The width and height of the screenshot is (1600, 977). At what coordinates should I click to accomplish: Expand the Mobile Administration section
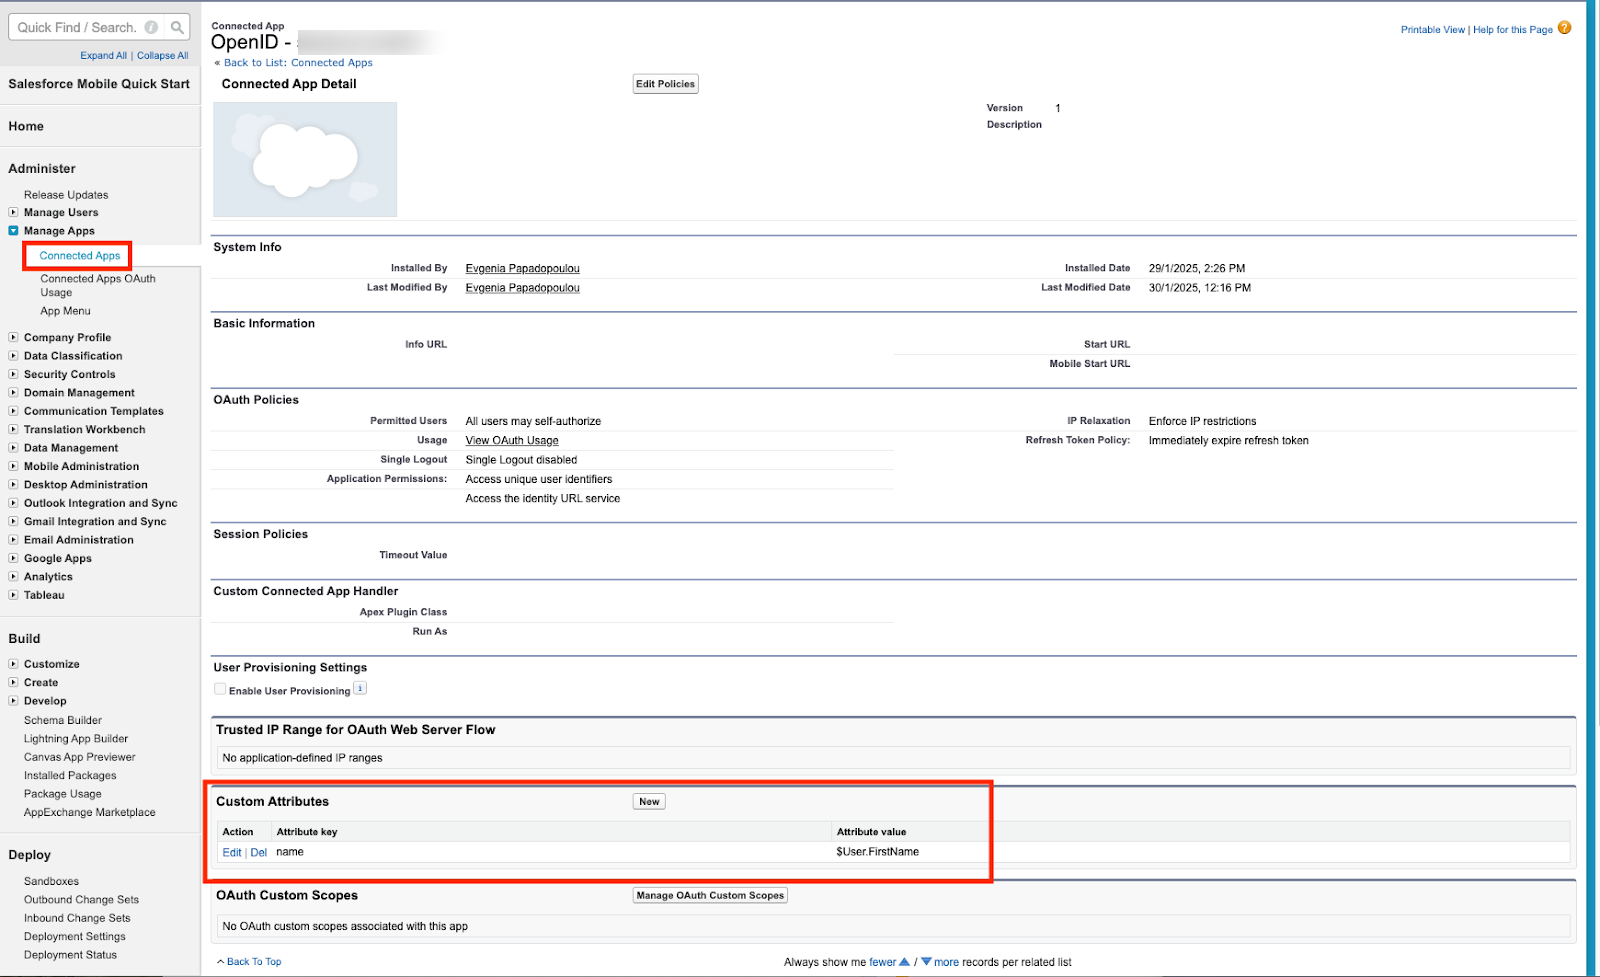click(13, 466)
